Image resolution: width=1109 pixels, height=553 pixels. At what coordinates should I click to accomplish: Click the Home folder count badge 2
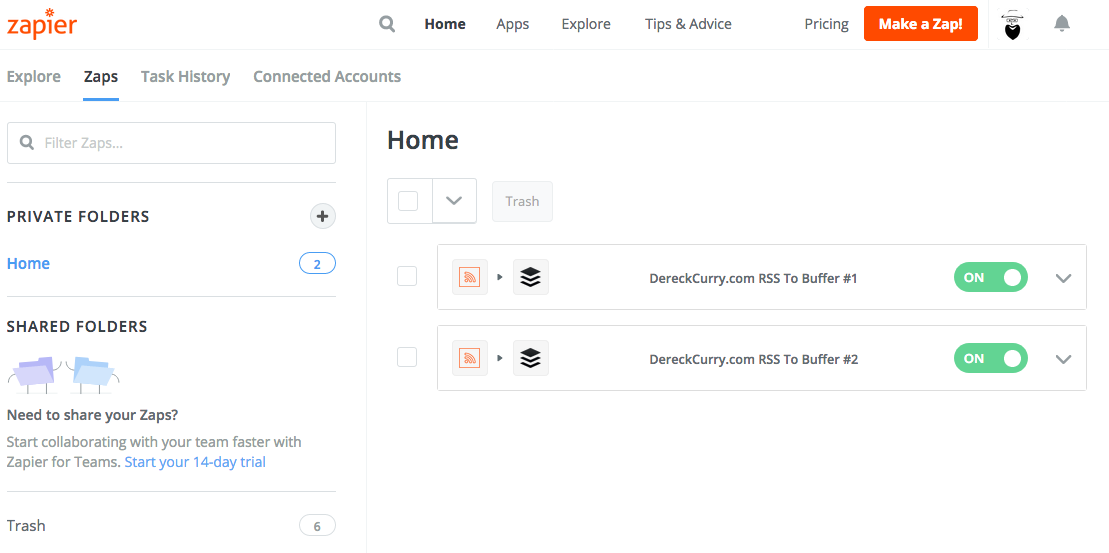(x=317, y=264)
